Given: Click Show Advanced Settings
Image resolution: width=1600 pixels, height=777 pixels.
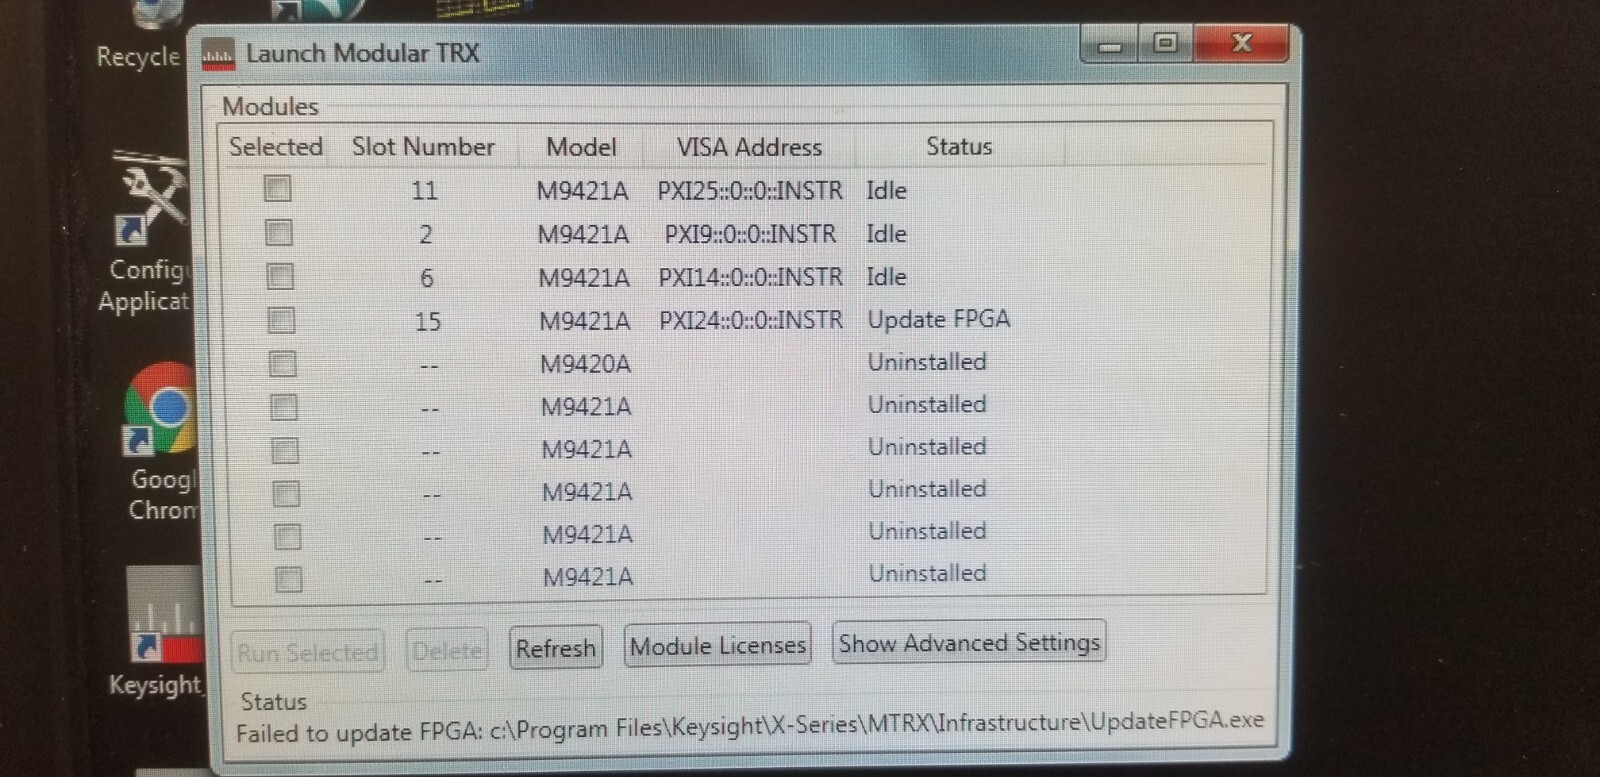Looking at the screenshot, I should (x=969, y=643).
